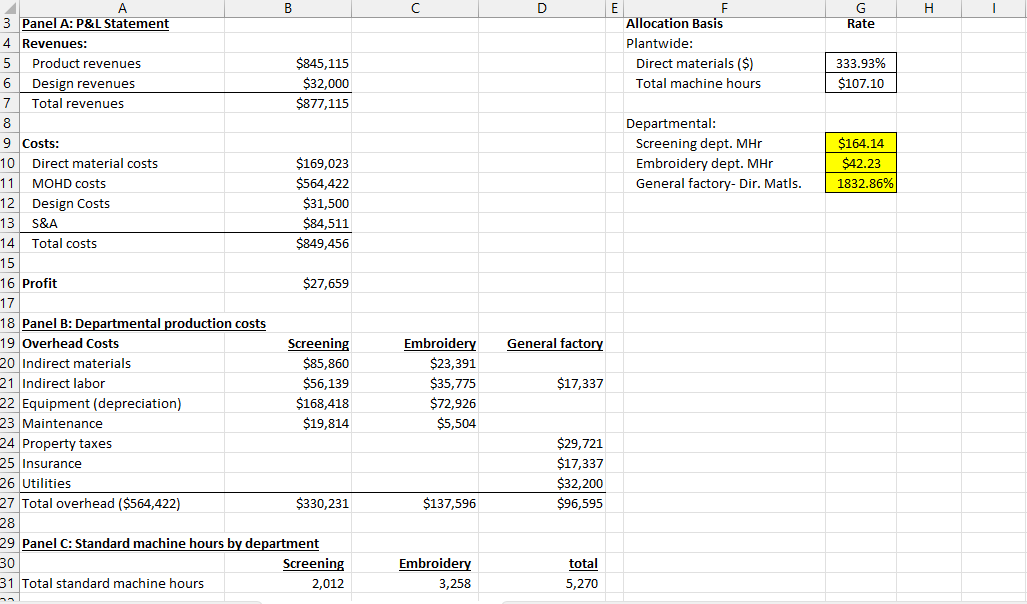Select yellow General factory rate 1832.86%
This screenshot has width=1027, height=604.
pos(861,184)
